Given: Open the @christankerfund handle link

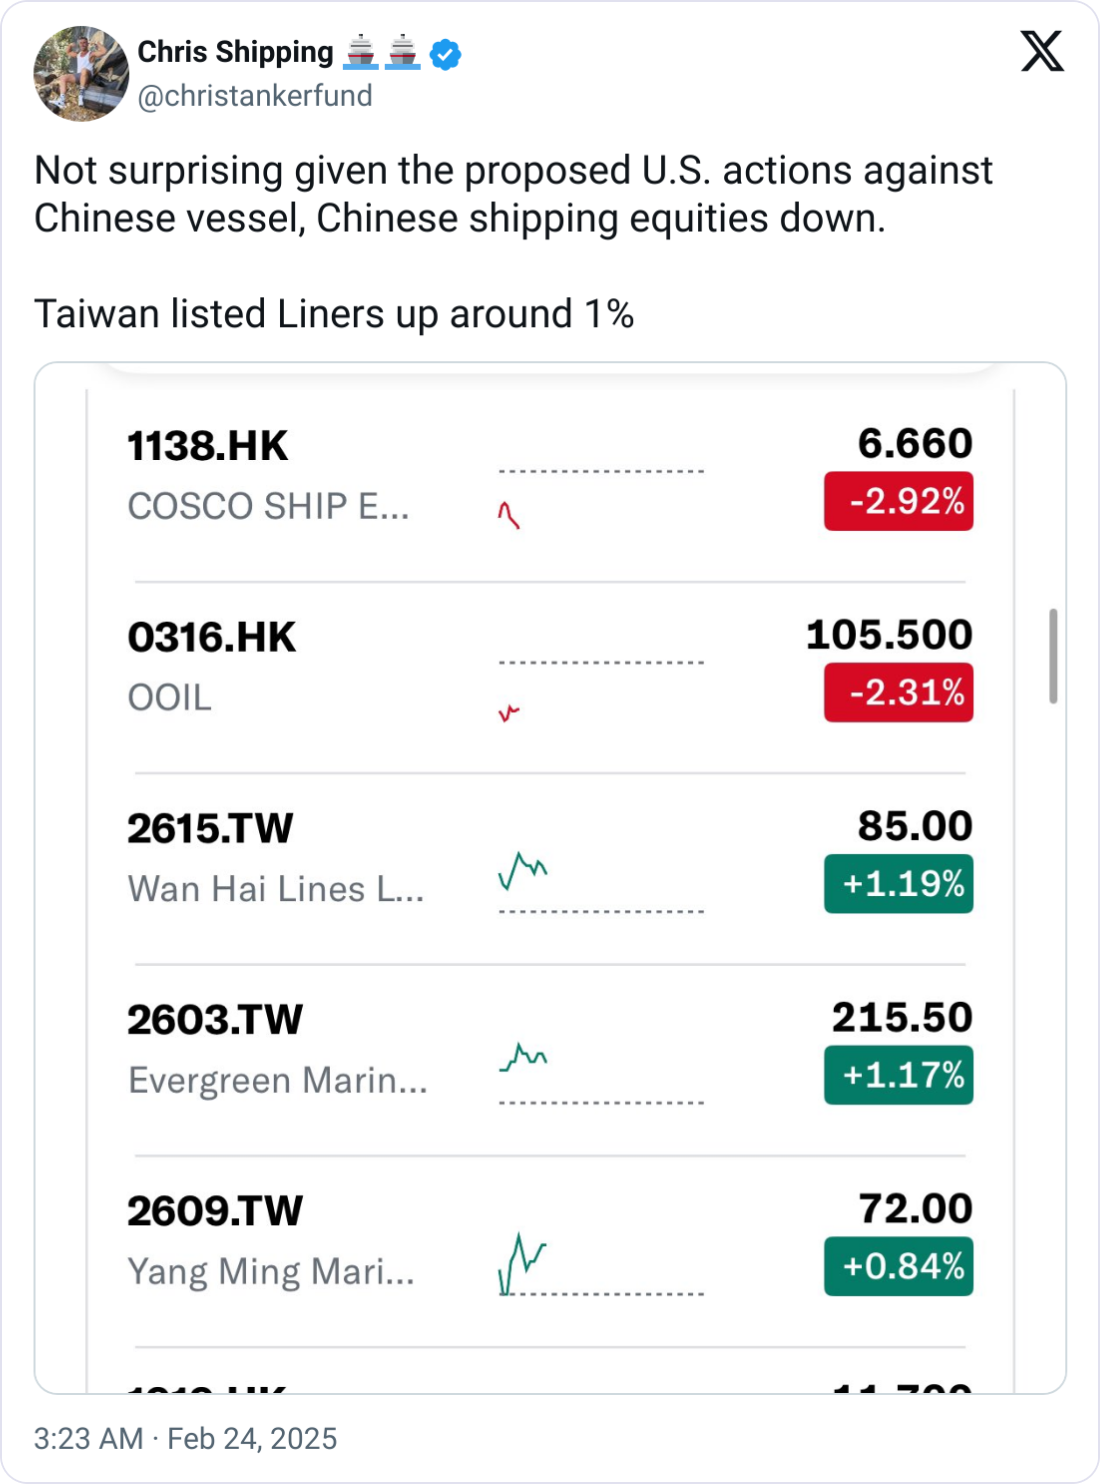Looking at the screenshot, I should click(255, 96).
